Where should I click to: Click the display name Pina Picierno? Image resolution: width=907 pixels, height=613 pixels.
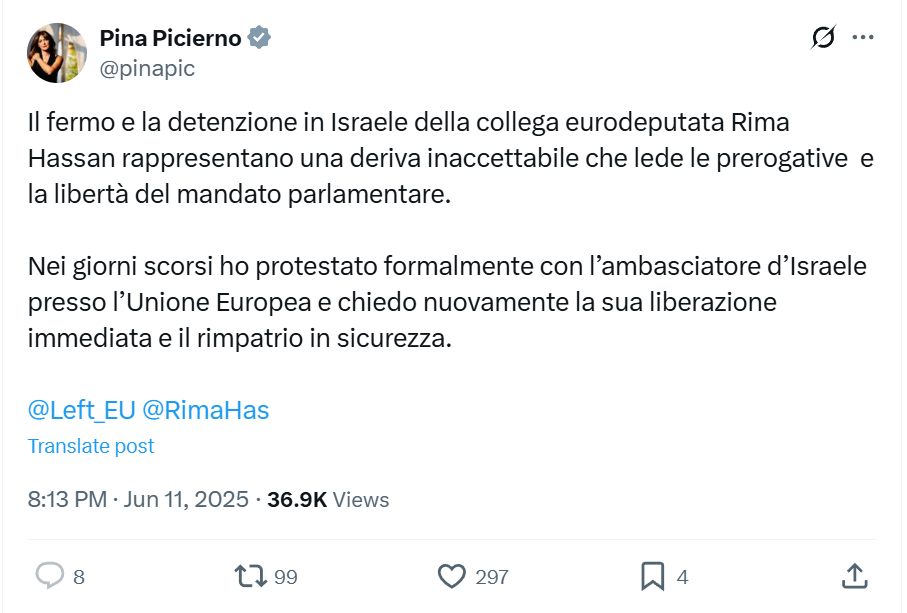tap(170, 39)
